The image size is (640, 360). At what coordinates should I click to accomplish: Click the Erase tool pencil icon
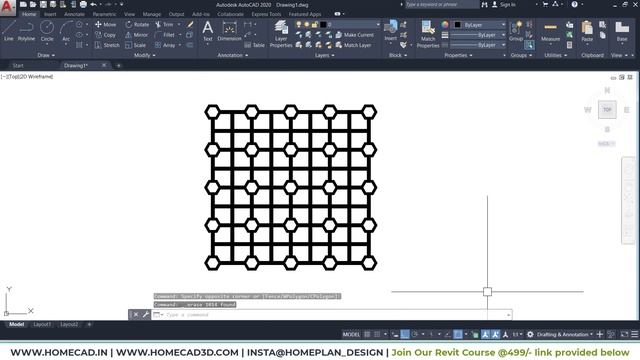coord(190,24)
